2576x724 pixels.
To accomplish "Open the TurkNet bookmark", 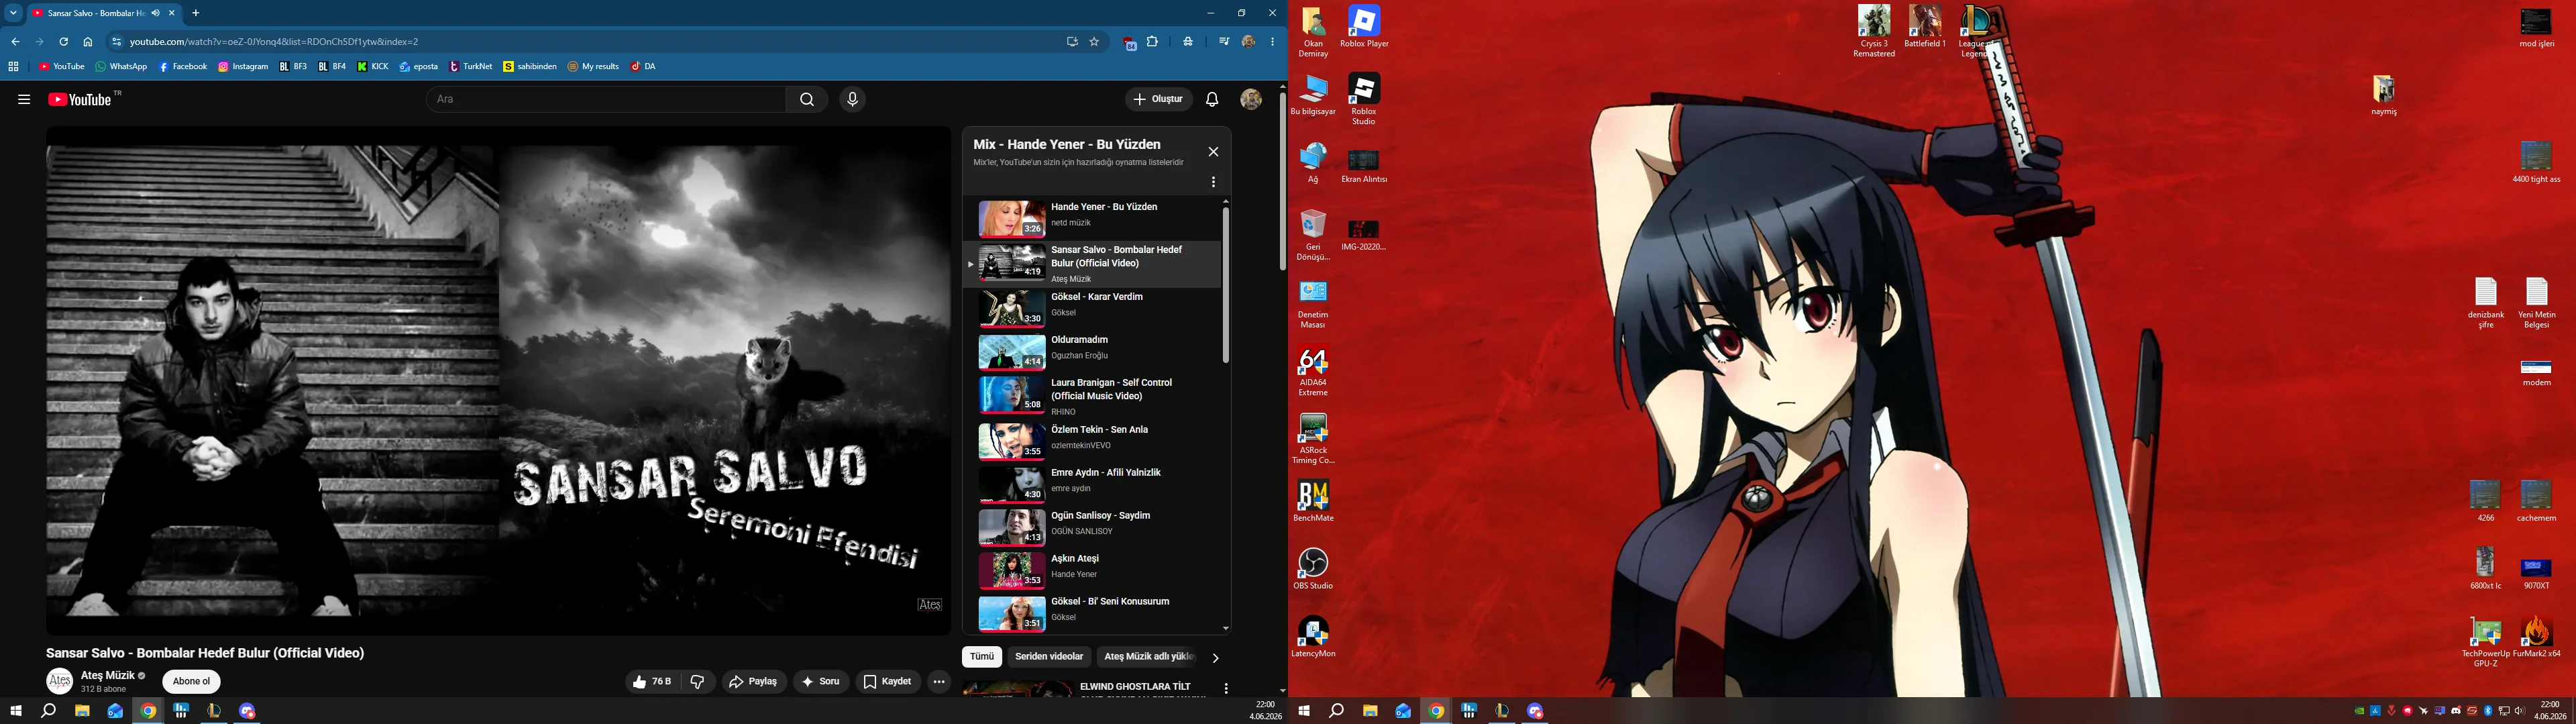I will [471, 67].
